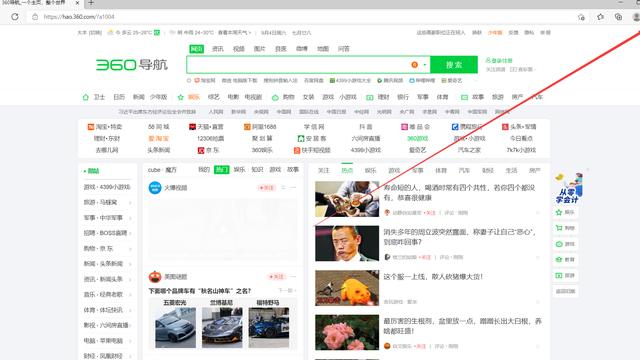Click the collections icon in browser toolbar
Image resolution: width=640 pixels, height=360 pixels.
[618, 17]
